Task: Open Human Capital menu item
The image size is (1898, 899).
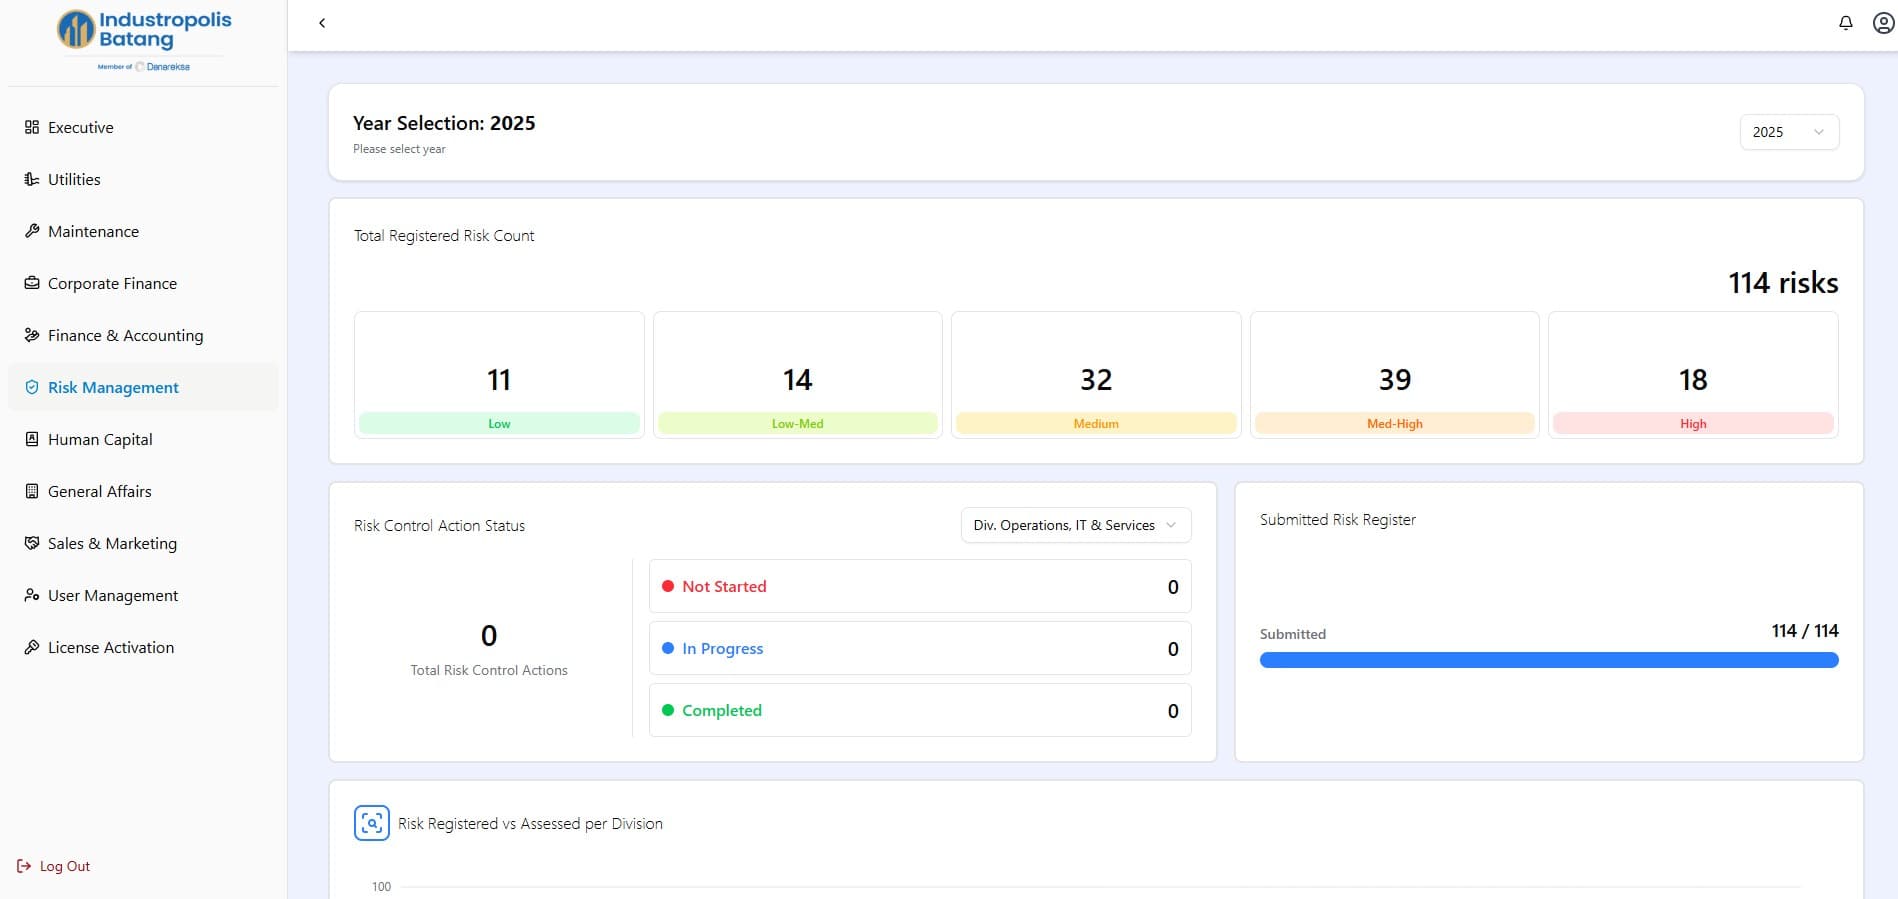Action: (143, 439)
